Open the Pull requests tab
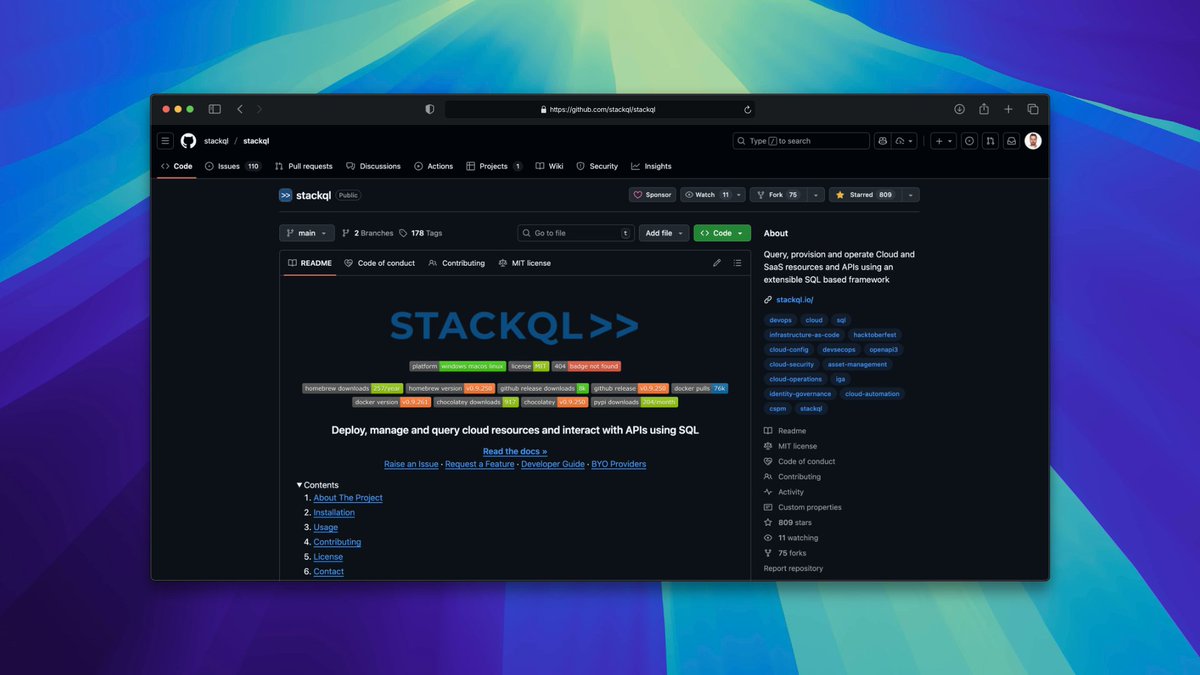 (x=303, y=166)
